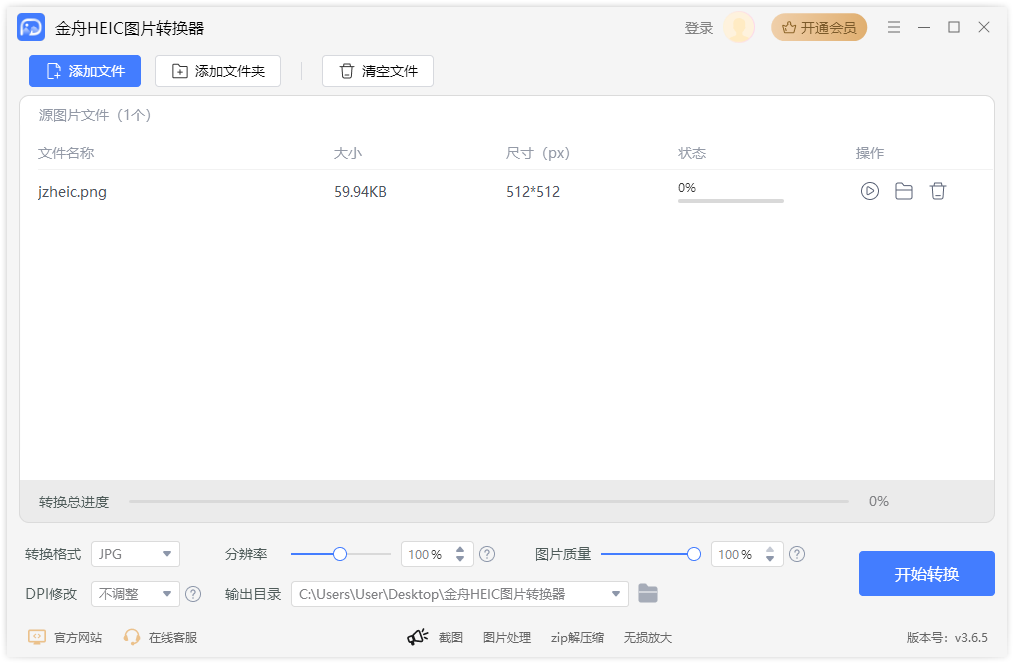Viewport: 1014px width, 664px height.
Task: Expand the 输出目录 path dropdown
Action: 617,593
